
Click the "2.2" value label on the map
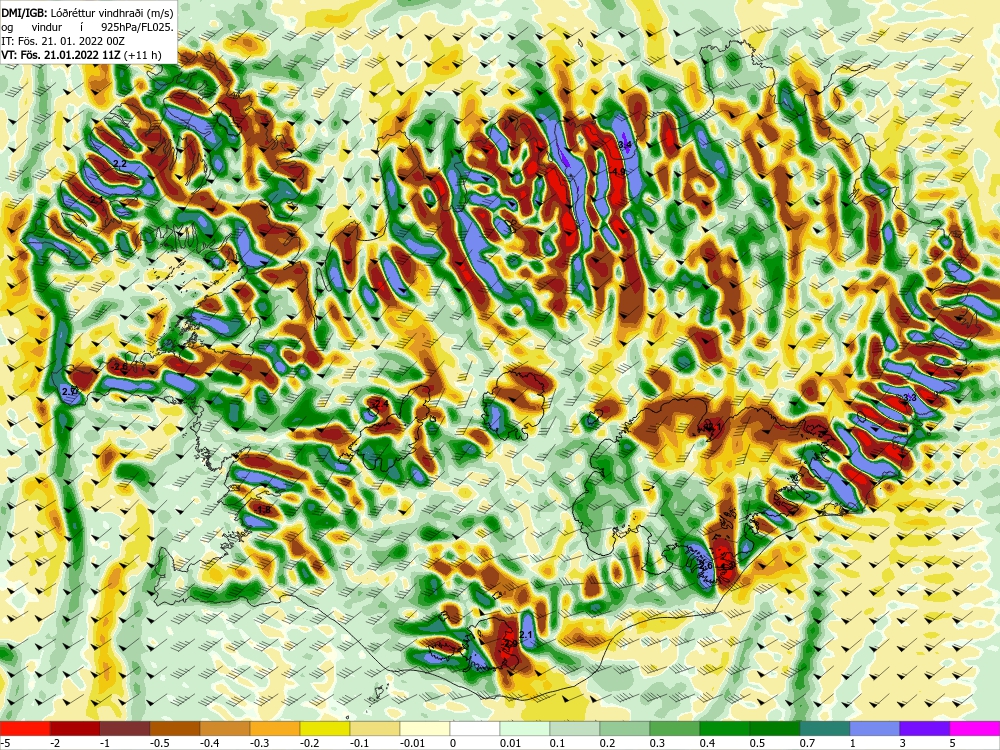point(119,165)
